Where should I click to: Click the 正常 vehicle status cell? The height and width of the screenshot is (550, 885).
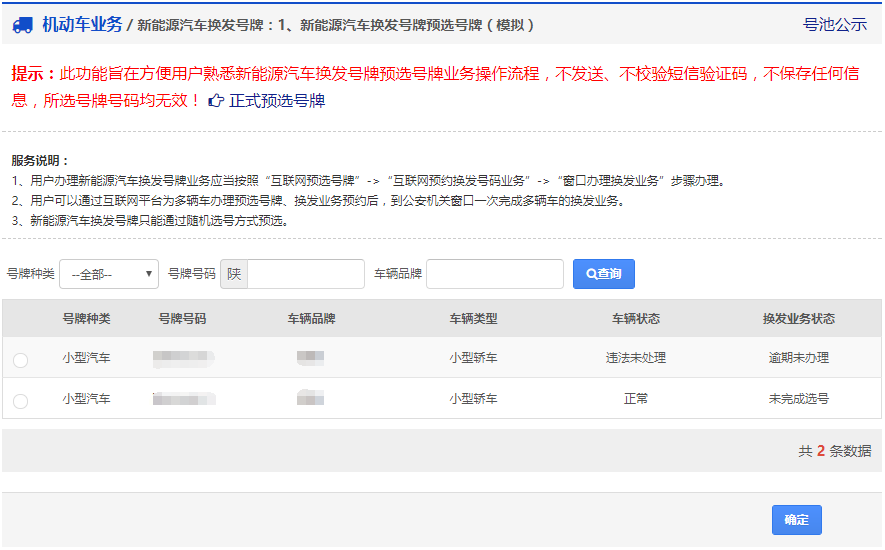click(635, 399)
